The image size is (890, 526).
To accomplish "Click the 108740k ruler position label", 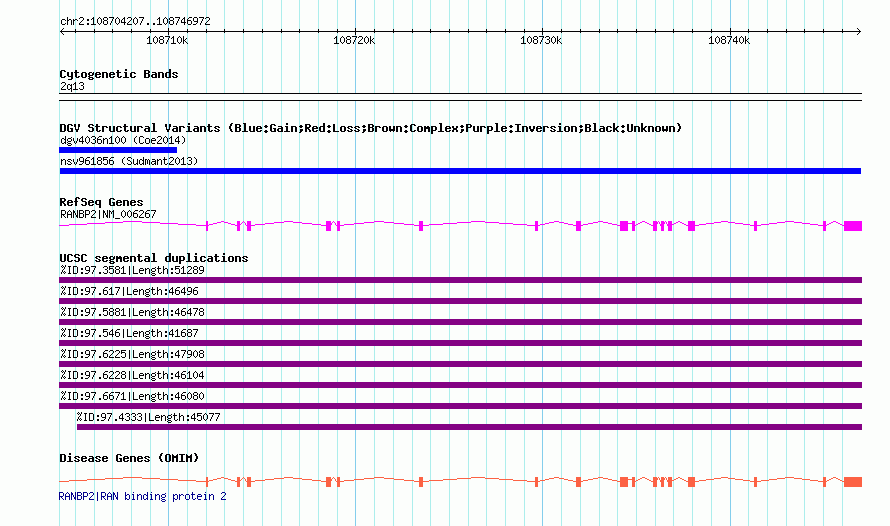I will click(x=729, y=40).
